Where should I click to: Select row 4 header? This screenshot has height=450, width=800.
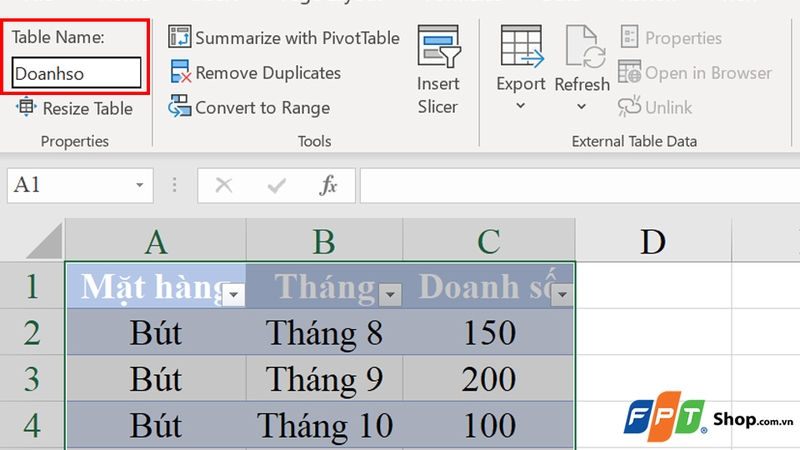click(x=32, y=424)
